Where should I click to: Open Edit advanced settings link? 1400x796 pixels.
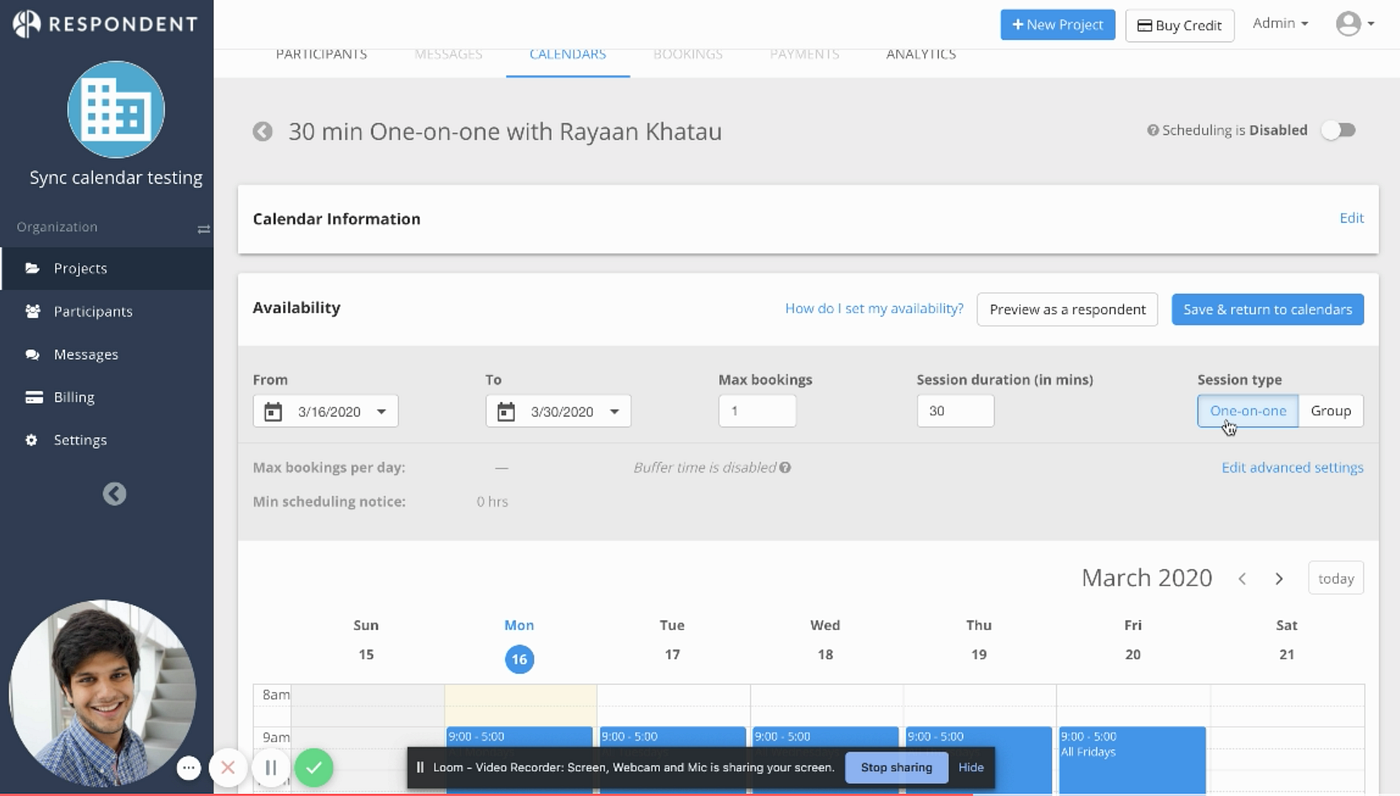[x=1292, y=468]
